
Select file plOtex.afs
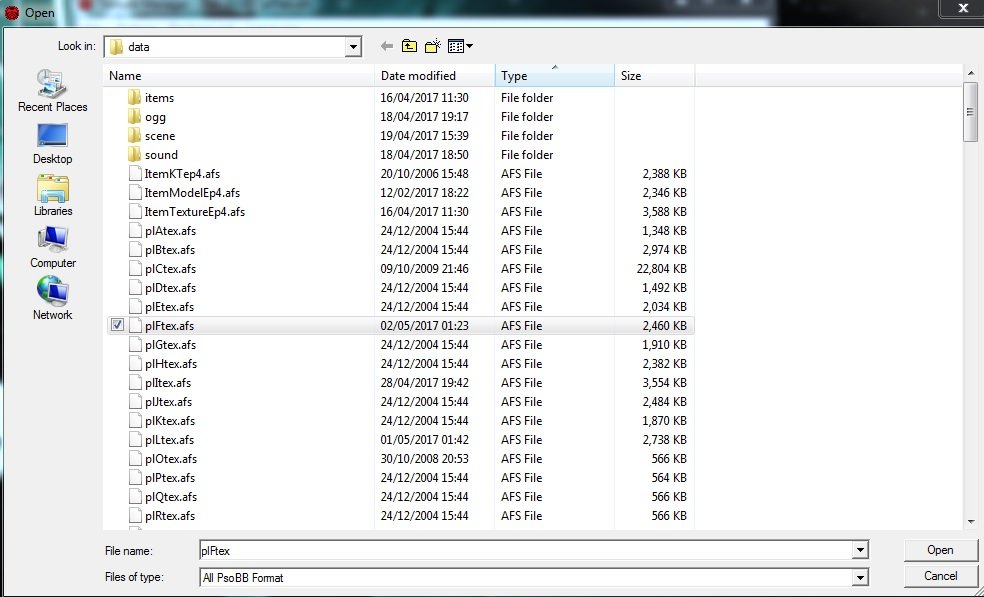(x=171, y=459)
